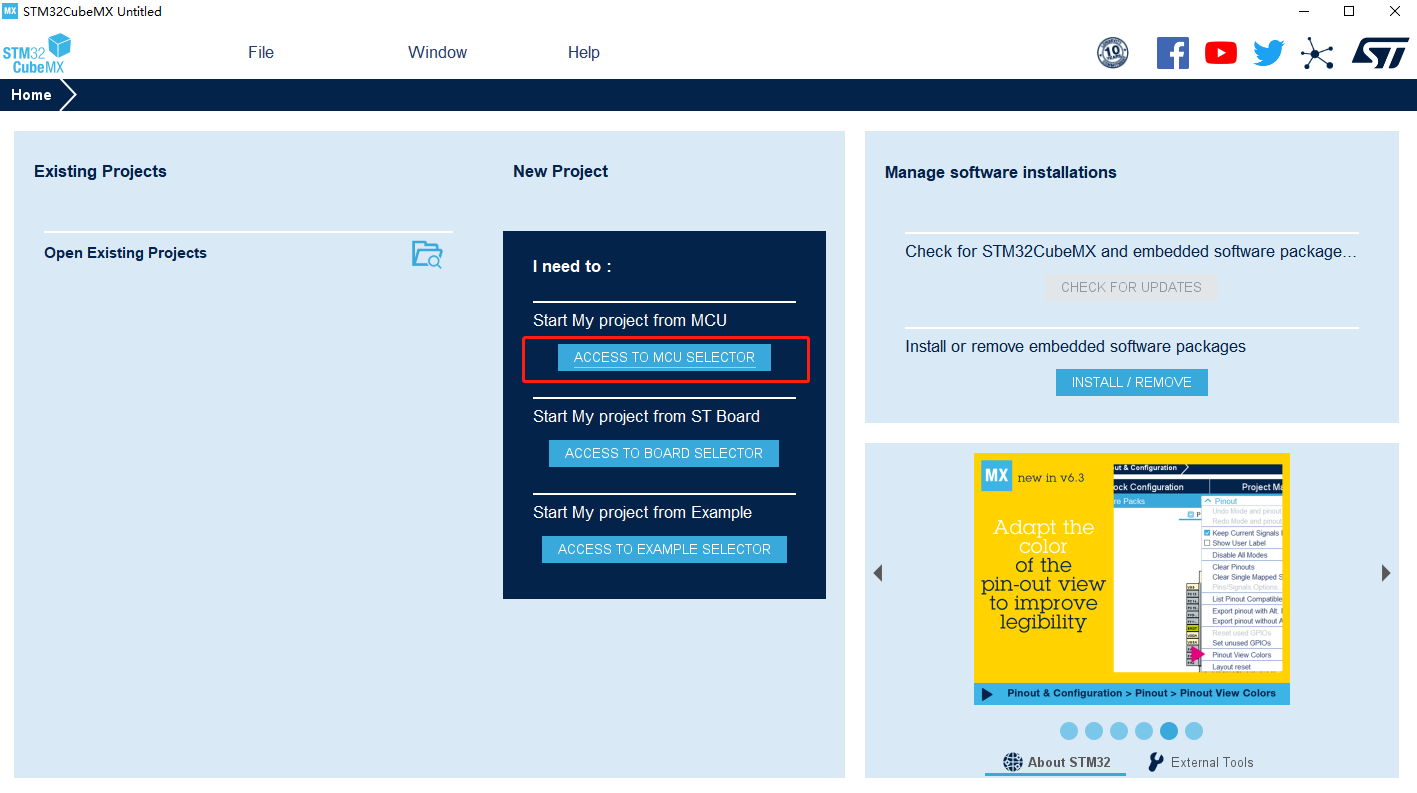Click the Pinout View Colors banner caption
This screenshot has height=793, width=1417.
[x=1141, y=693]
